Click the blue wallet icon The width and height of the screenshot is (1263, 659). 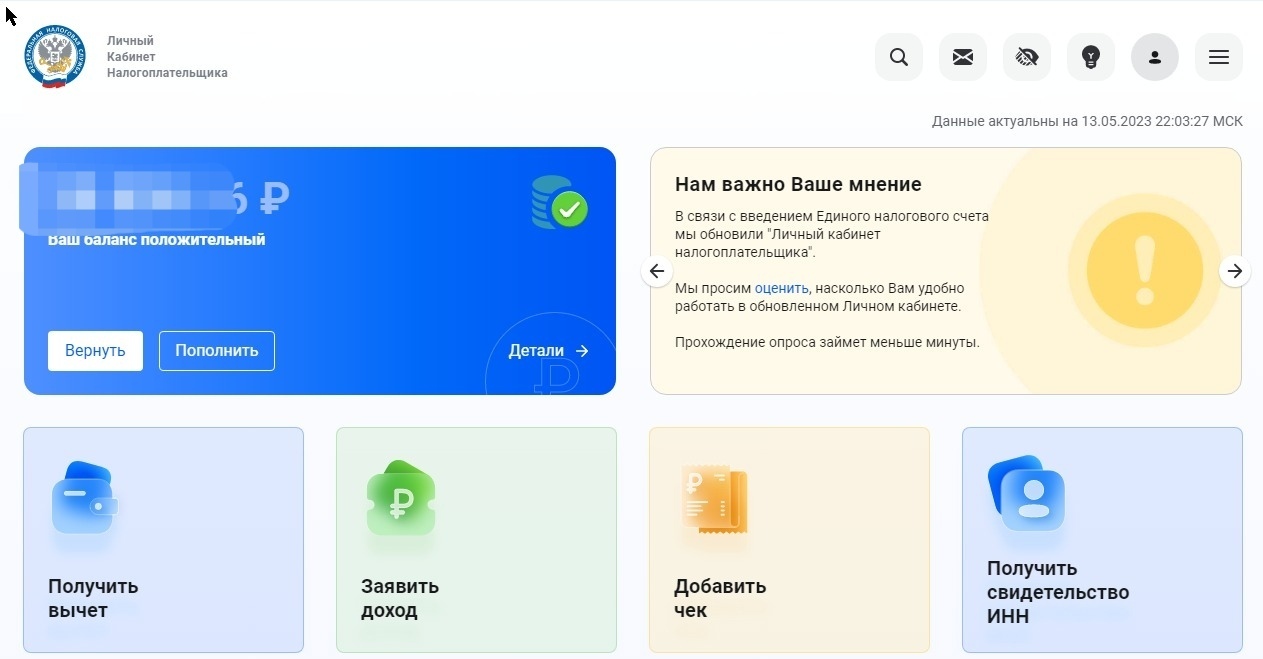[x=84, y=499]
